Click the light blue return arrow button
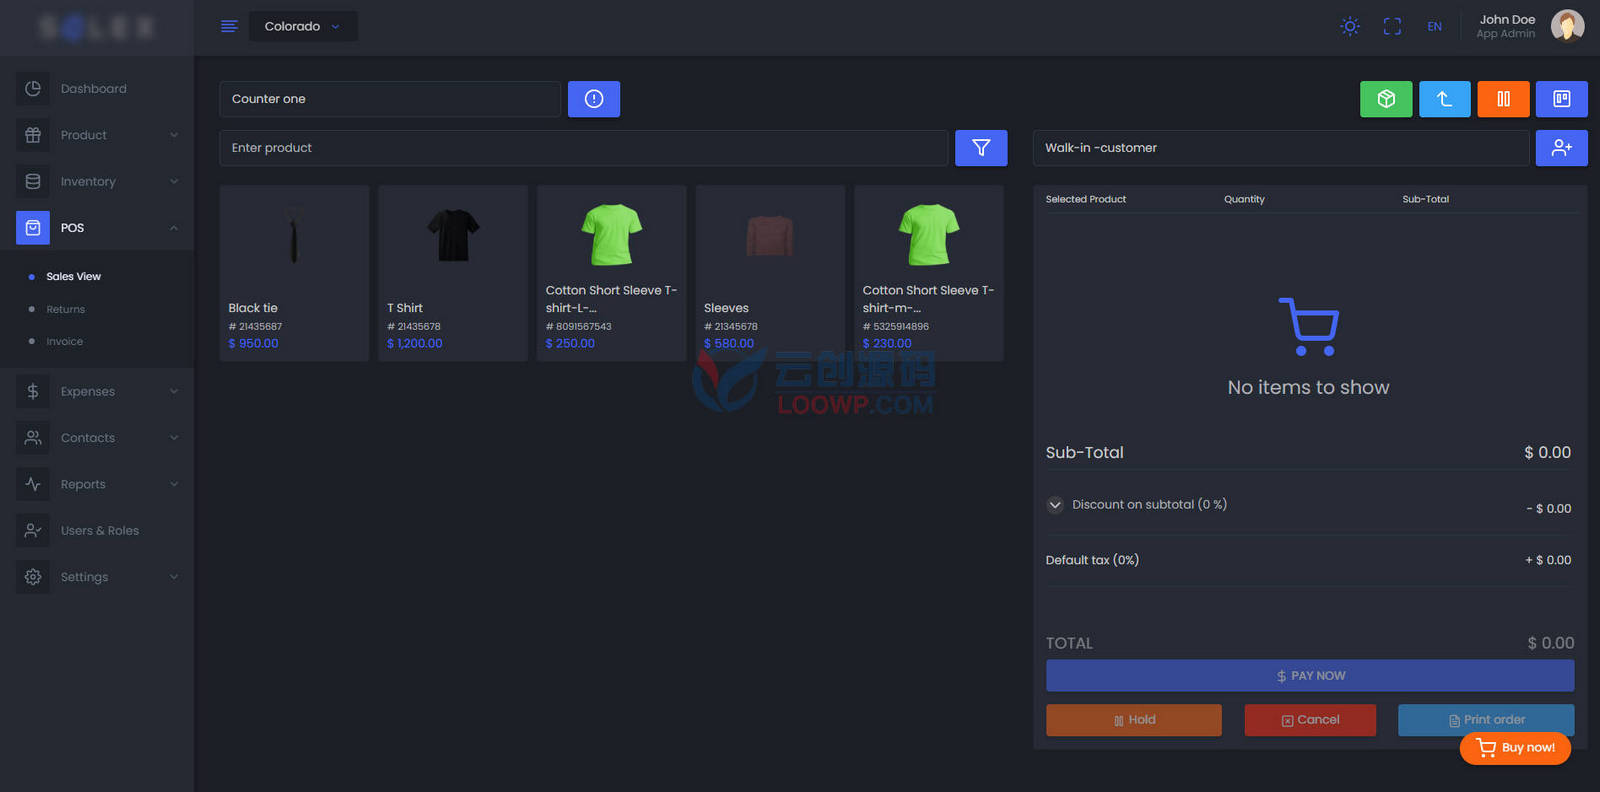Image resolution: width=1600 pixels, height=792 pixels. pyautogui.click(x=1444, y=99)
